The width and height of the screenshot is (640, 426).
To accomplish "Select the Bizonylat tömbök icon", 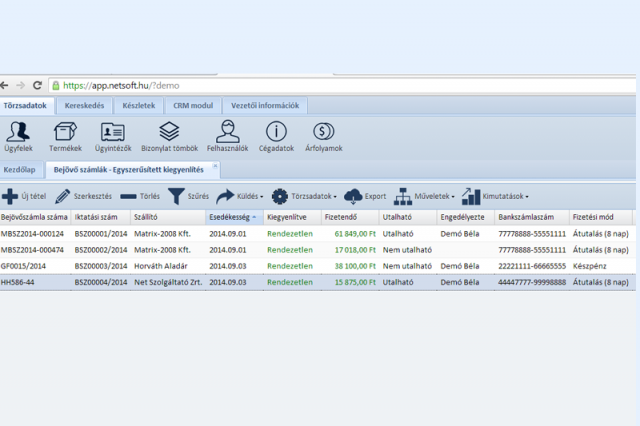I will (x=169, y=134).
